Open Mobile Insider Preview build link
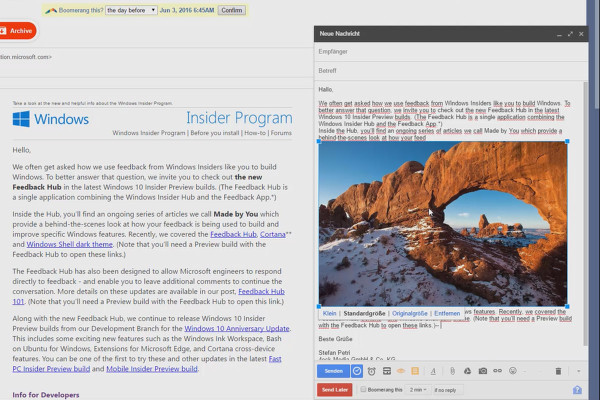Viewport: 600px width, 400px height. click(152, 369)
